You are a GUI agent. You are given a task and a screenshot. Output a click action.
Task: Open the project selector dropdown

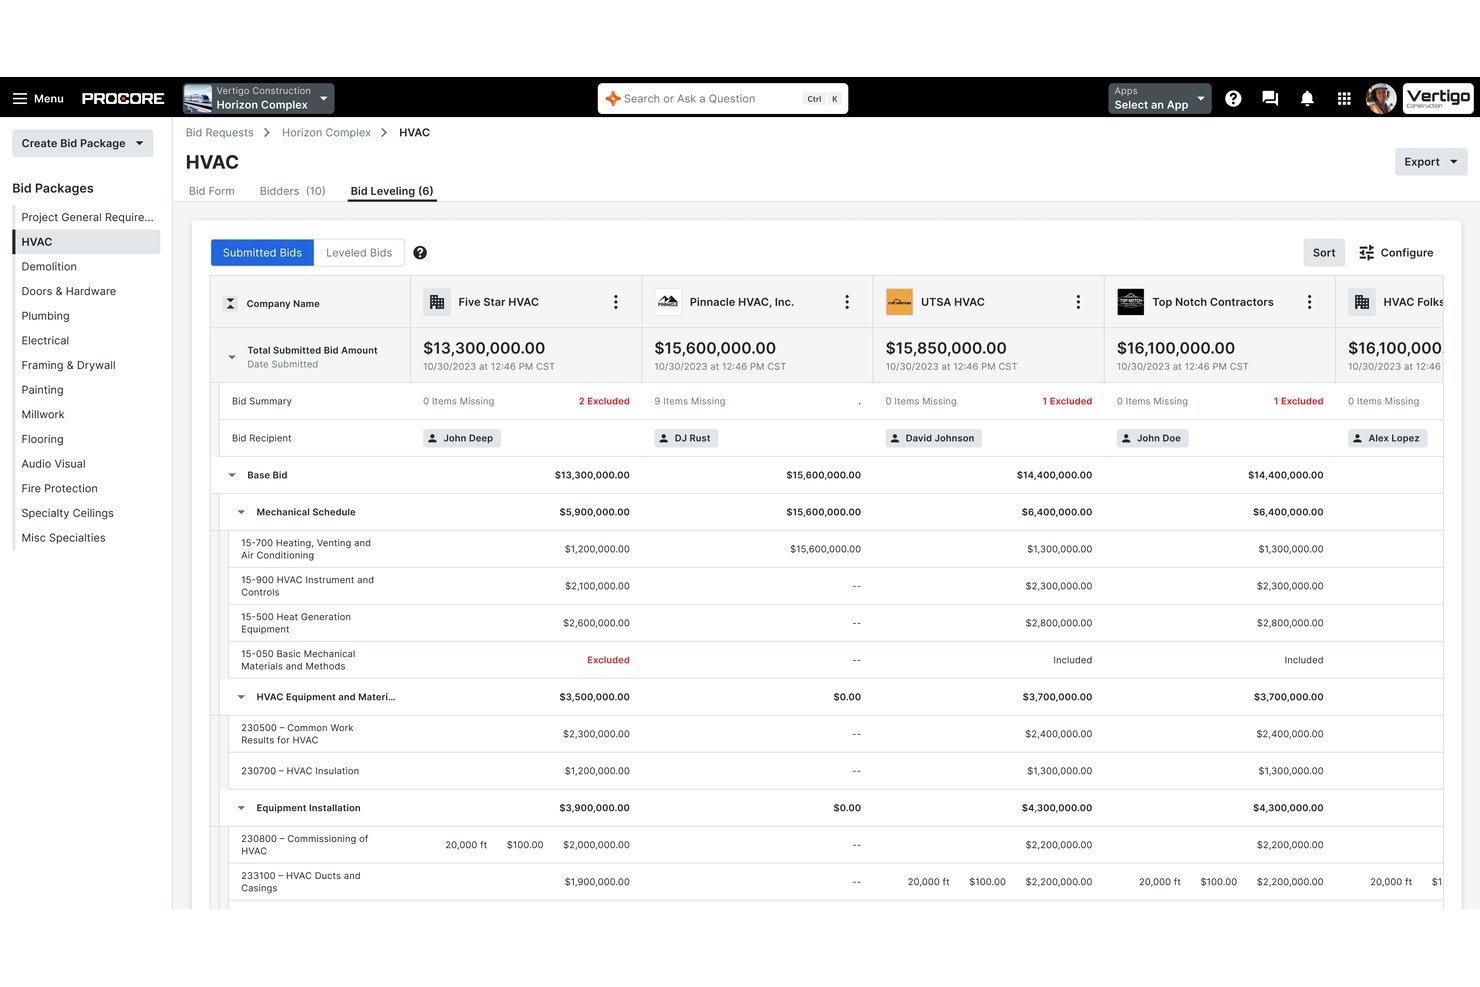(259, 99)
